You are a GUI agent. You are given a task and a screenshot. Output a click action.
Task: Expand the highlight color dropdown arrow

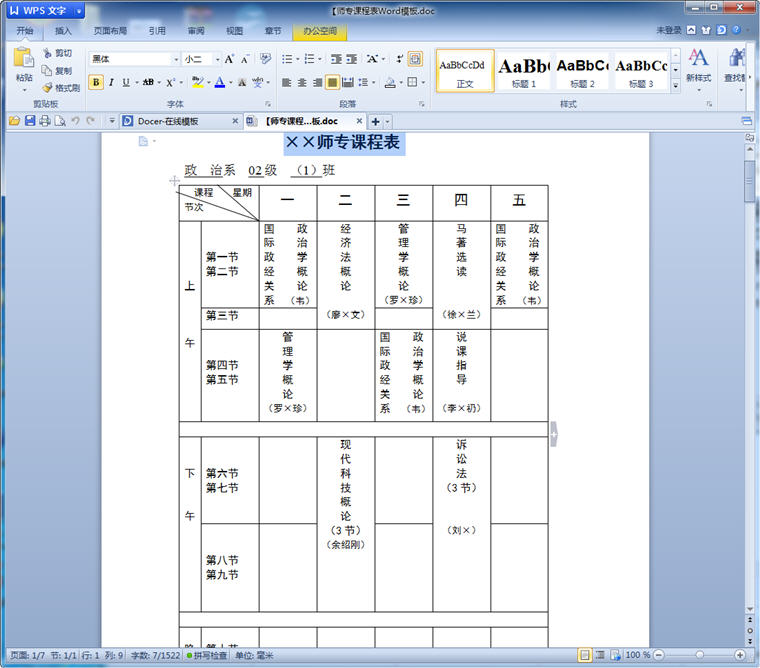click(208, 83)
